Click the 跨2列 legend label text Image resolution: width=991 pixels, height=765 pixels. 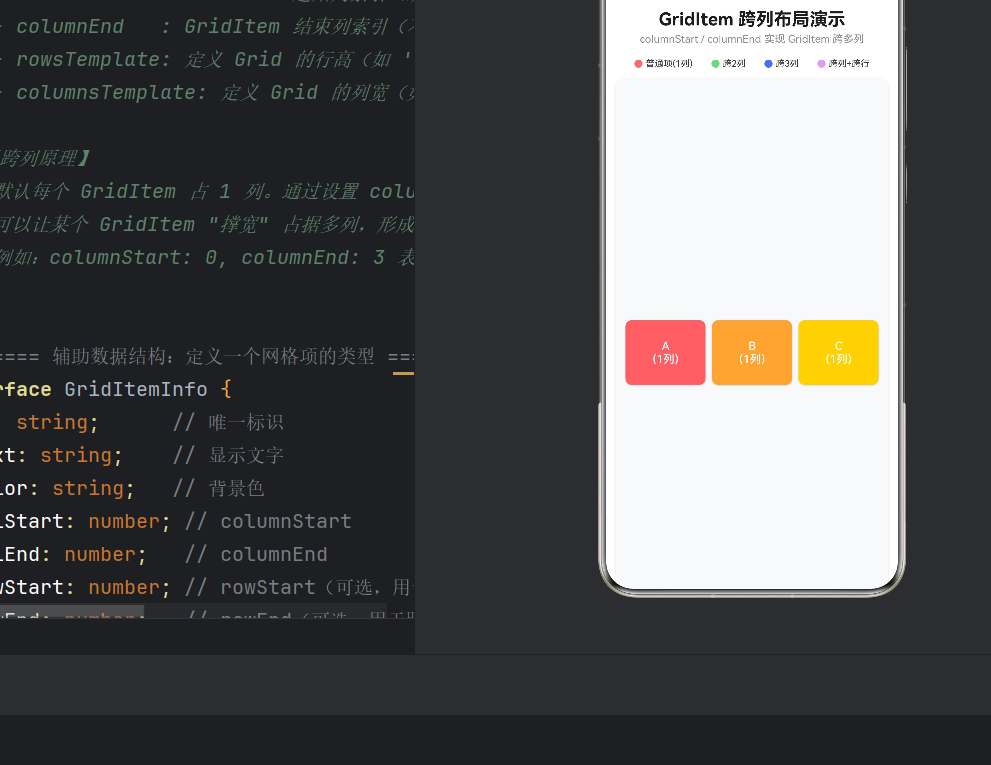pyautogui.click(x=734, y=63)
